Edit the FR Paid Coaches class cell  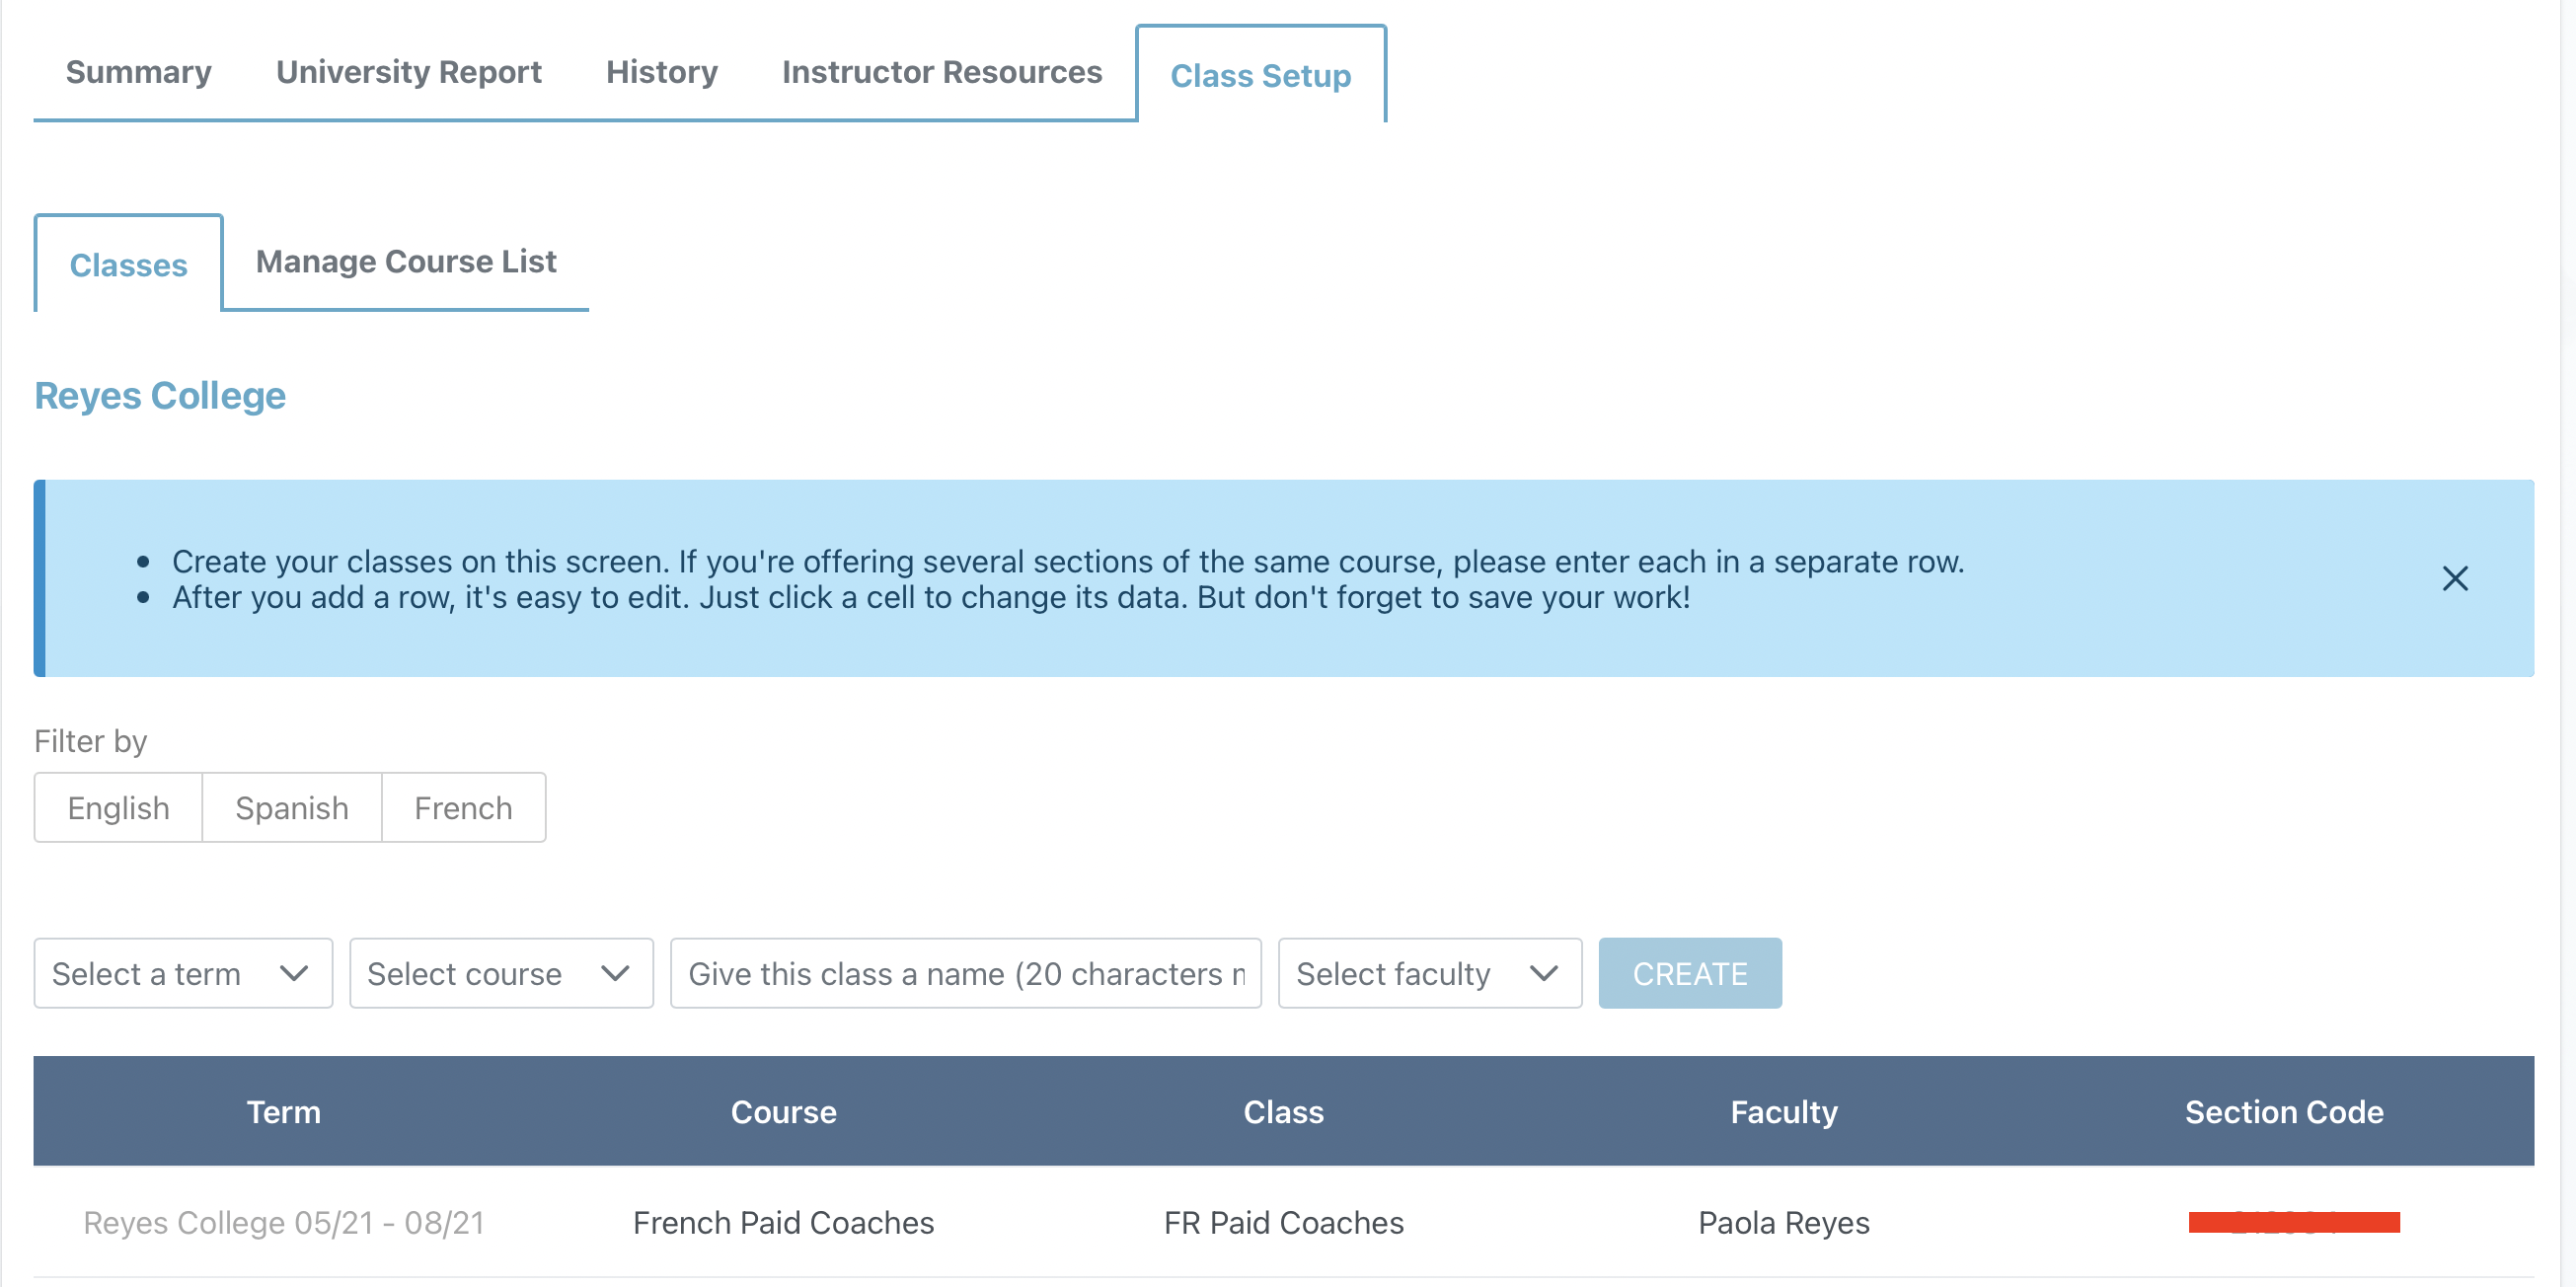tap(1283, 1222)
